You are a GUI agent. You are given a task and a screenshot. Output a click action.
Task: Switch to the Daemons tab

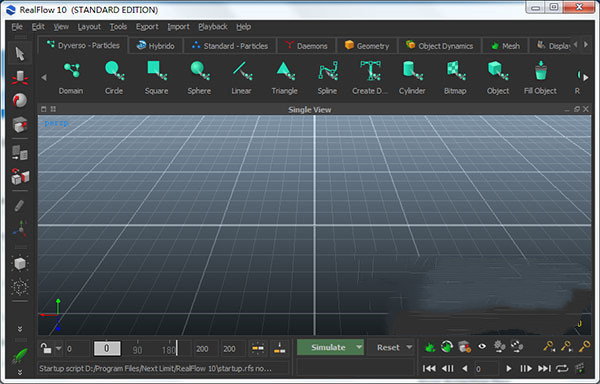306,46
